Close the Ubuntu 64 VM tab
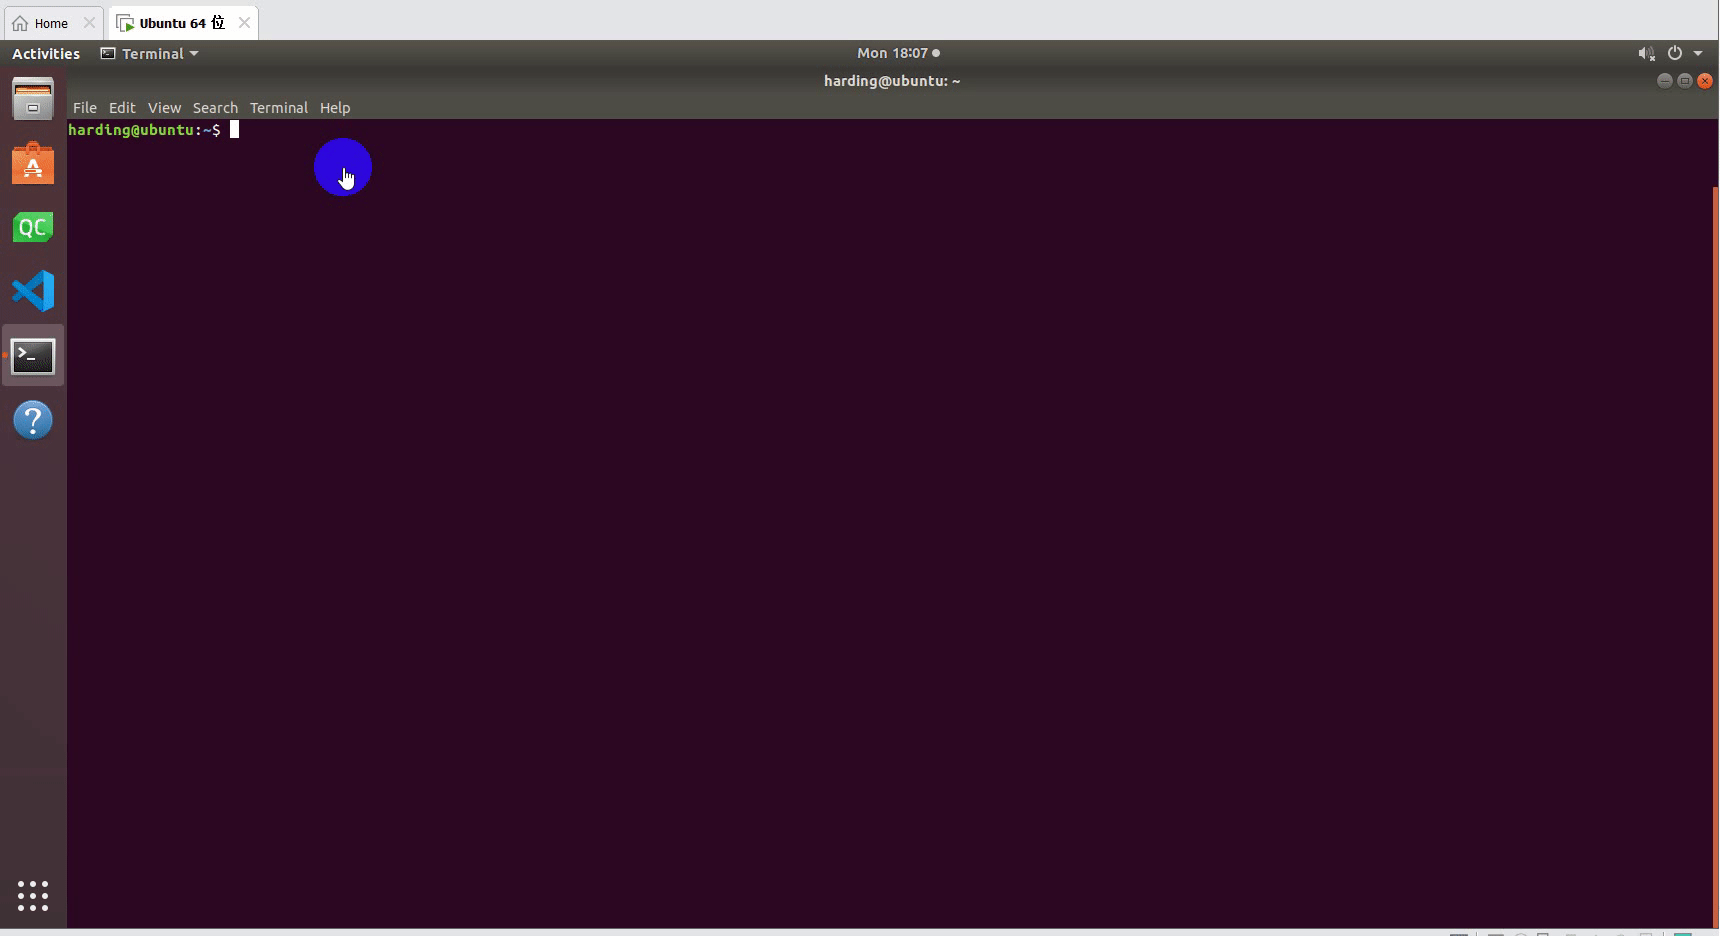 tap(244, 22)
